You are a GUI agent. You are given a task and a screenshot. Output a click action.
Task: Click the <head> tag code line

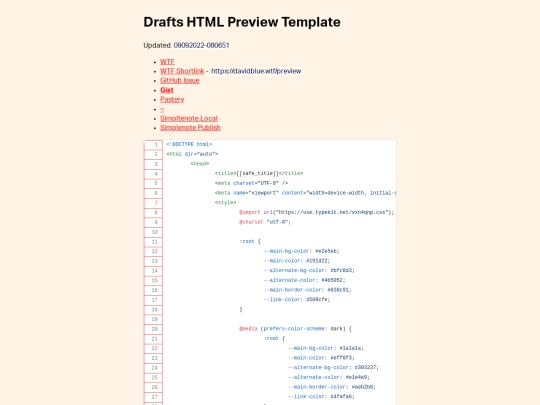tap(200, 164)
